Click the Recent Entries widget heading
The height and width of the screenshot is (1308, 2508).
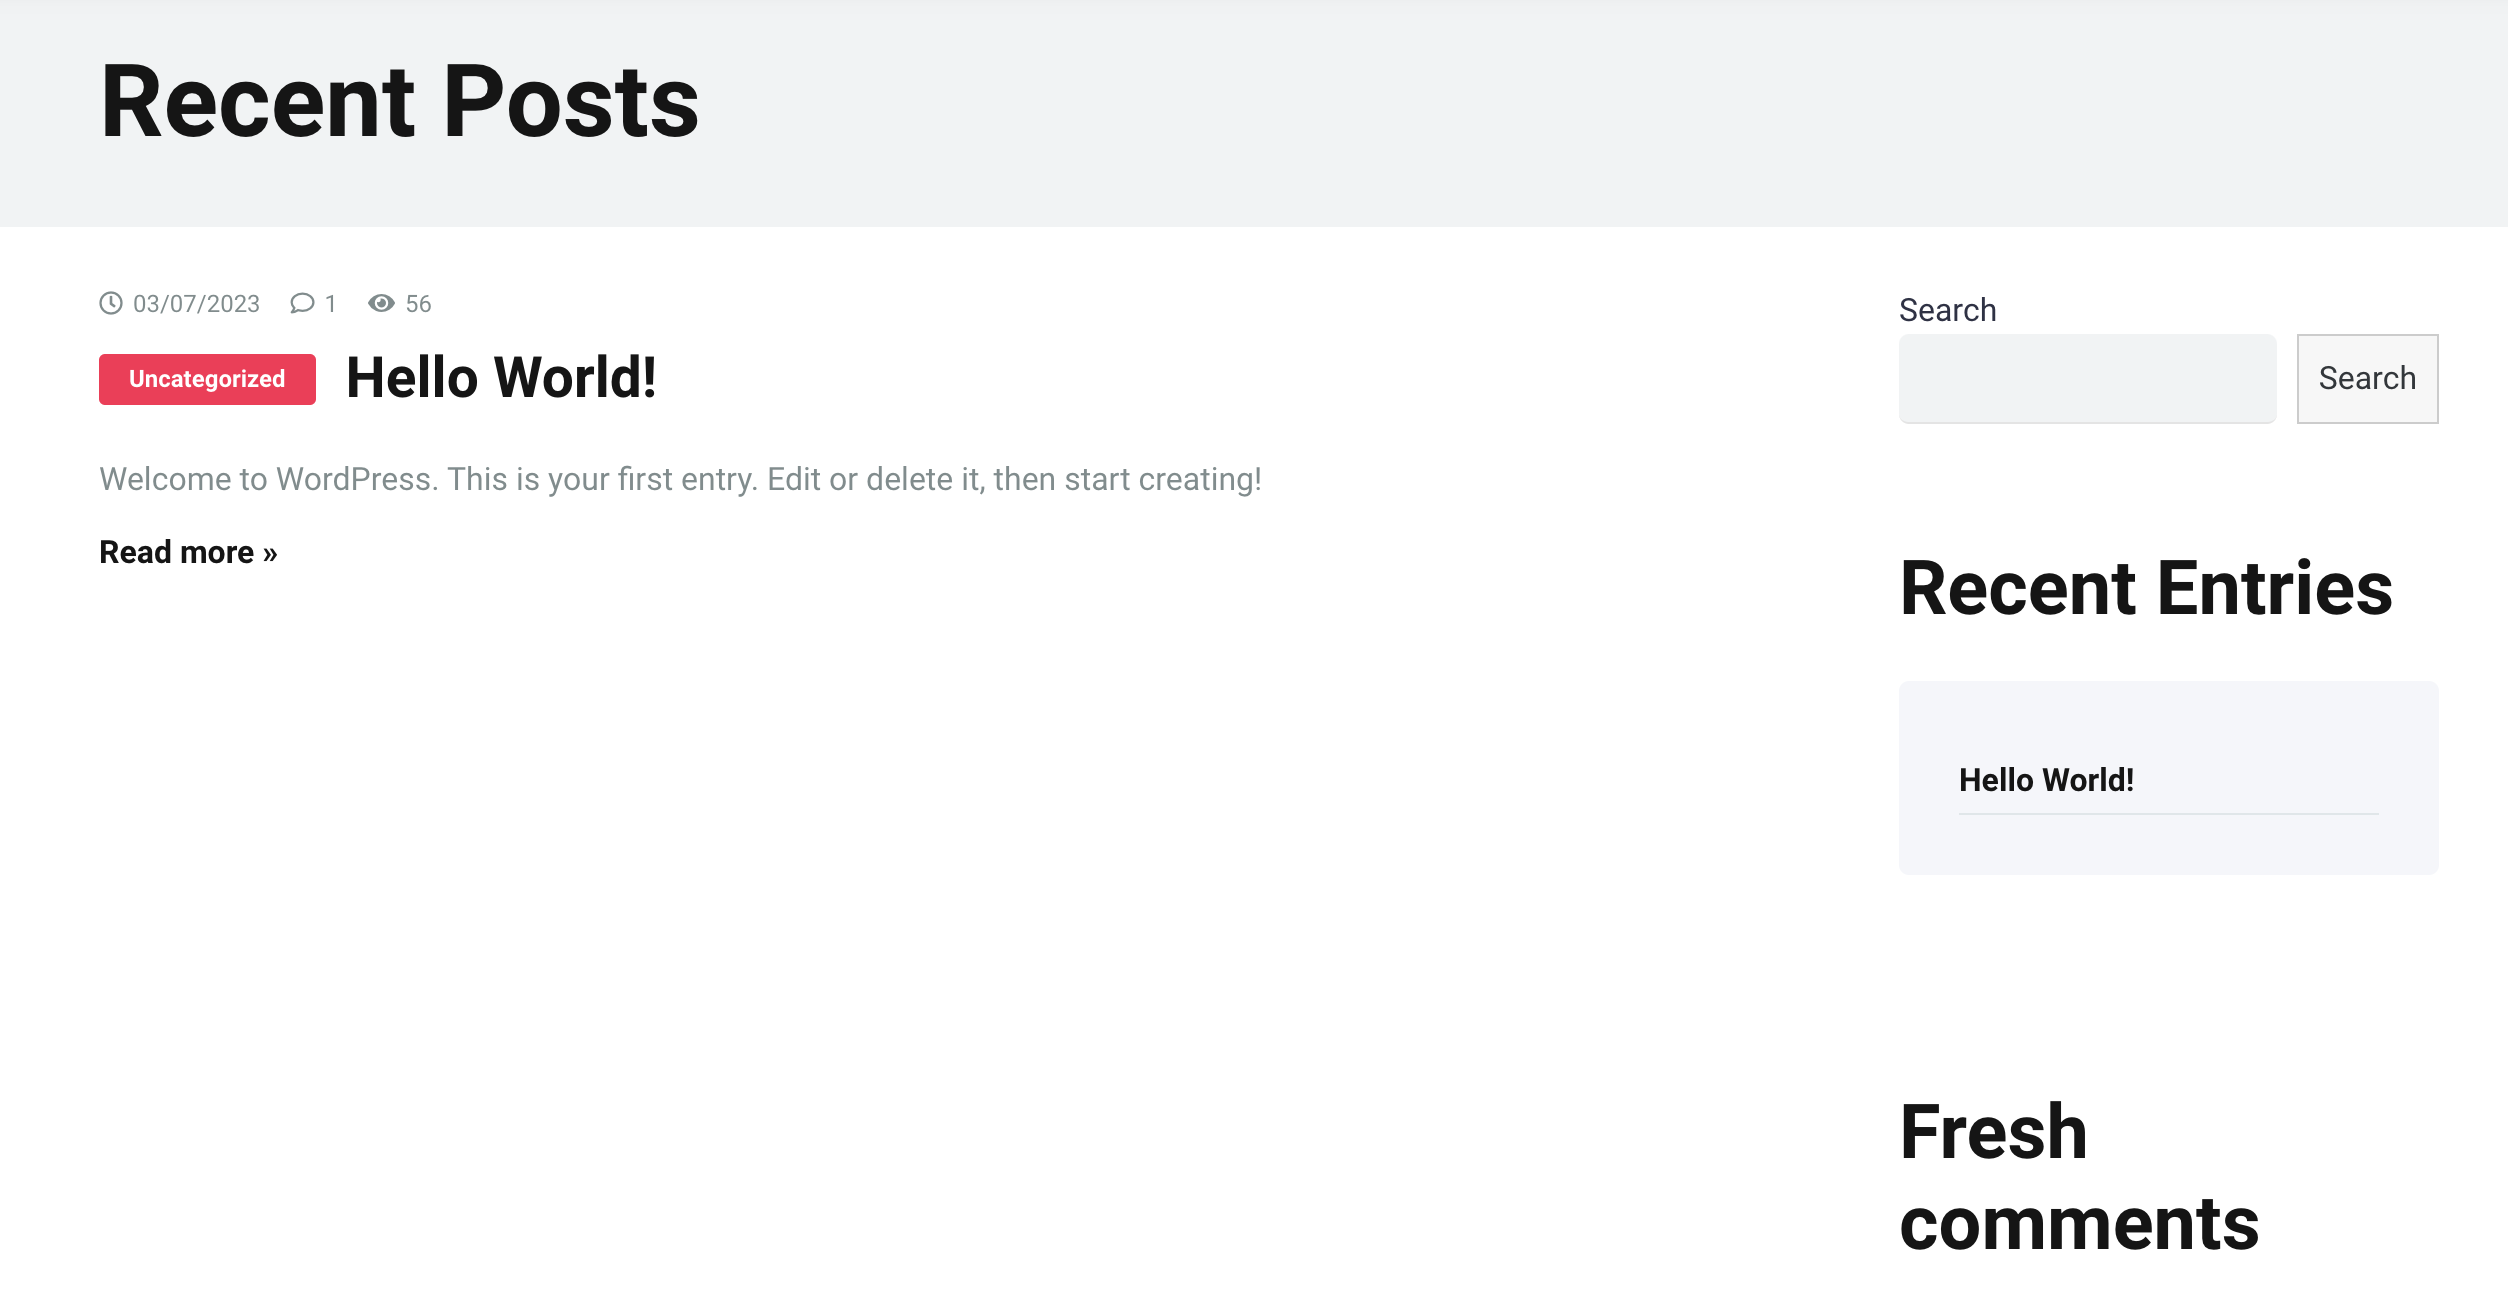(2146, 588)
